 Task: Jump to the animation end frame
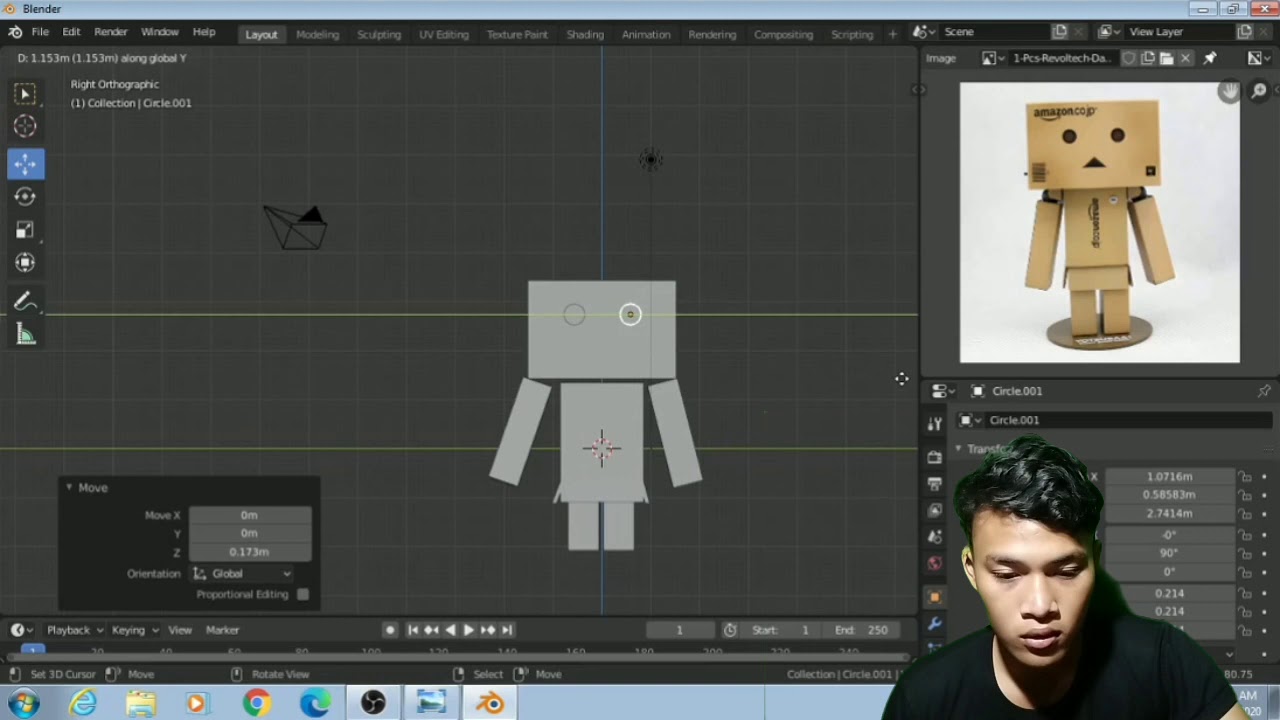tap(507, 630)
